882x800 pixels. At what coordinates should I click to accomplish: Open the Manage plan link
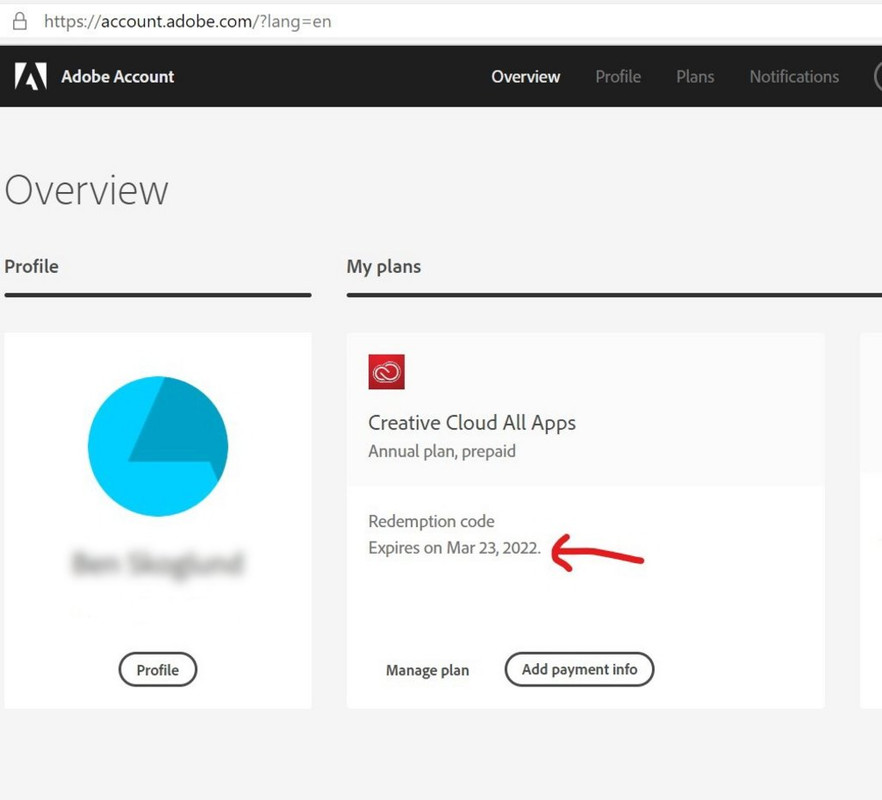point(428,670)
